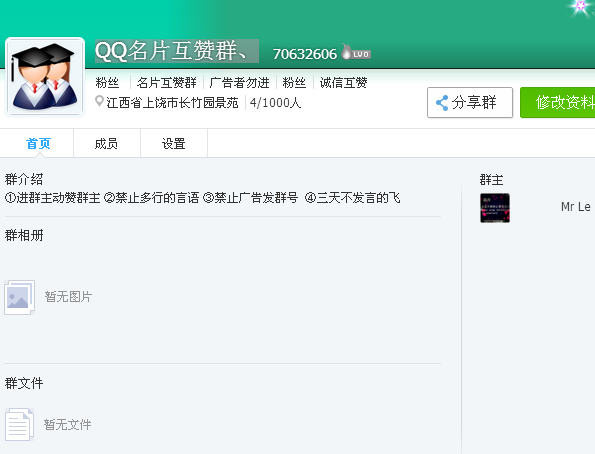Viewport: 595px width, 454px height.
Task: Click the group number 70632606
Action: pyautogui.click(x=305, y=54)
